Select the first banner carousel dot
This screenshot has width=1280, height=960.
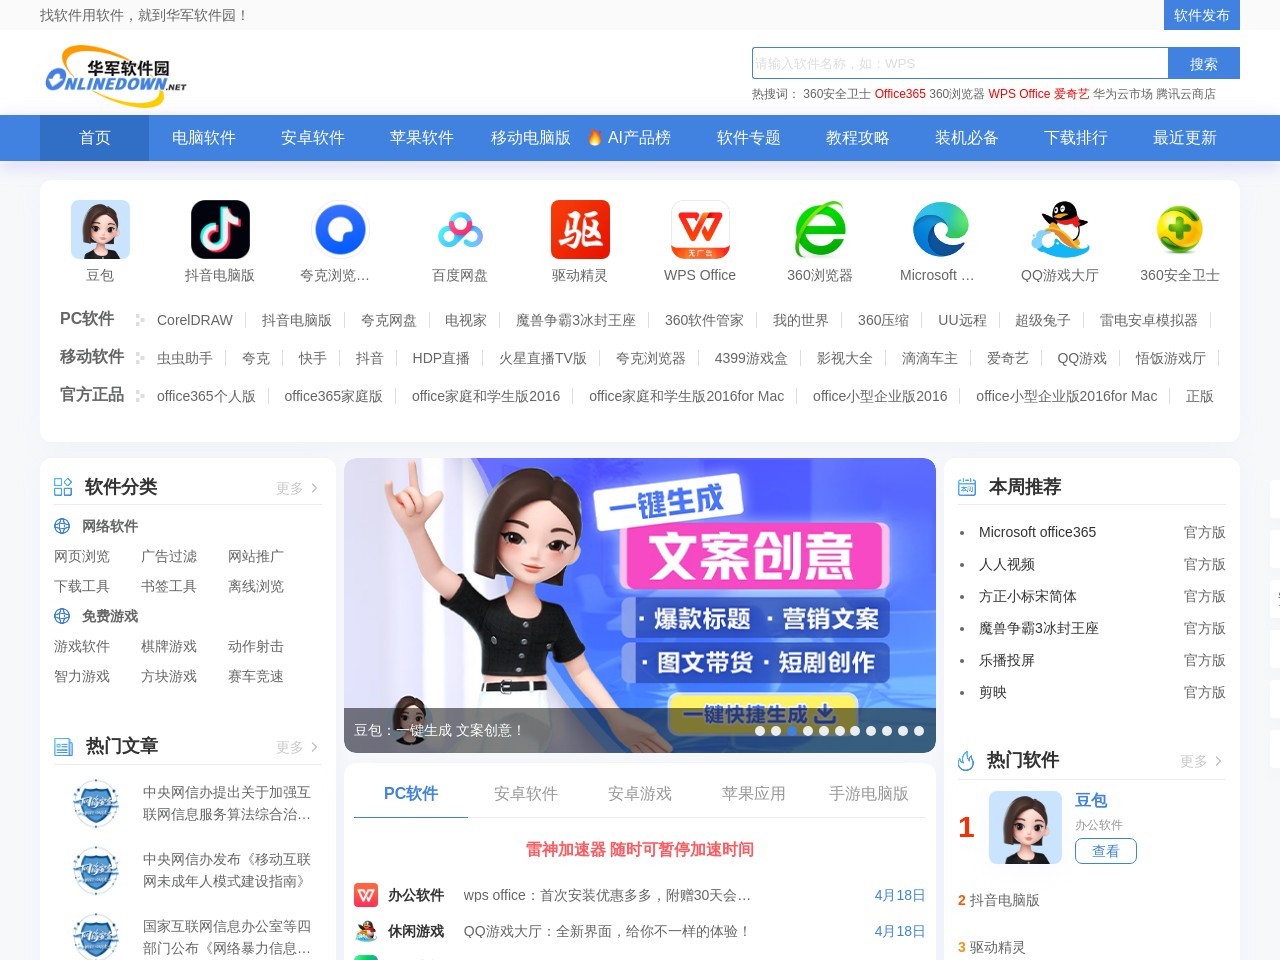[x=760, y=731]
